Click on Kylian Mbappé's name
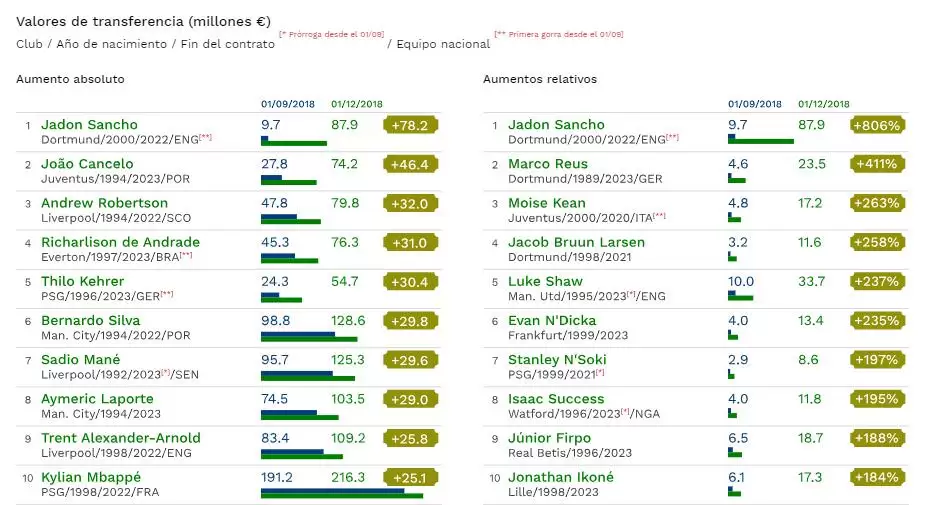Viewport: 928px width, 505px height. pos(91,477)
